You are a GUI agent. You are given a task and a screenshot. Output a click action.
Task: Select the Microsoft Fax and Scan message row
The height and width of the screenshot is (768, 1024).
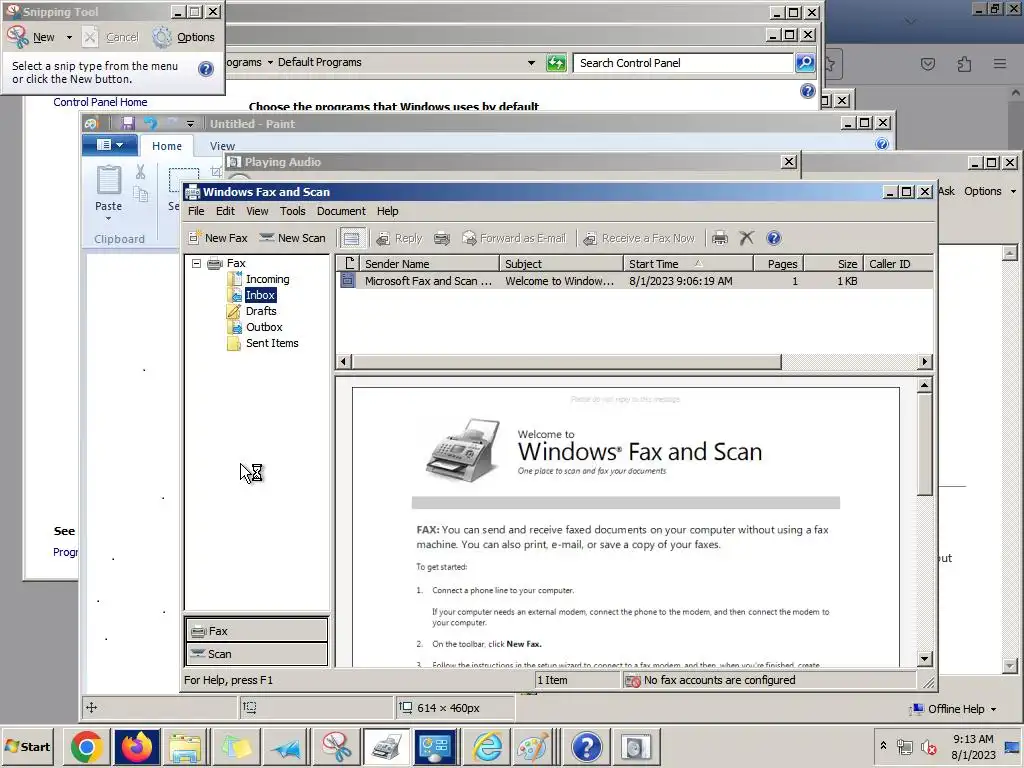(x=634, y=281)
